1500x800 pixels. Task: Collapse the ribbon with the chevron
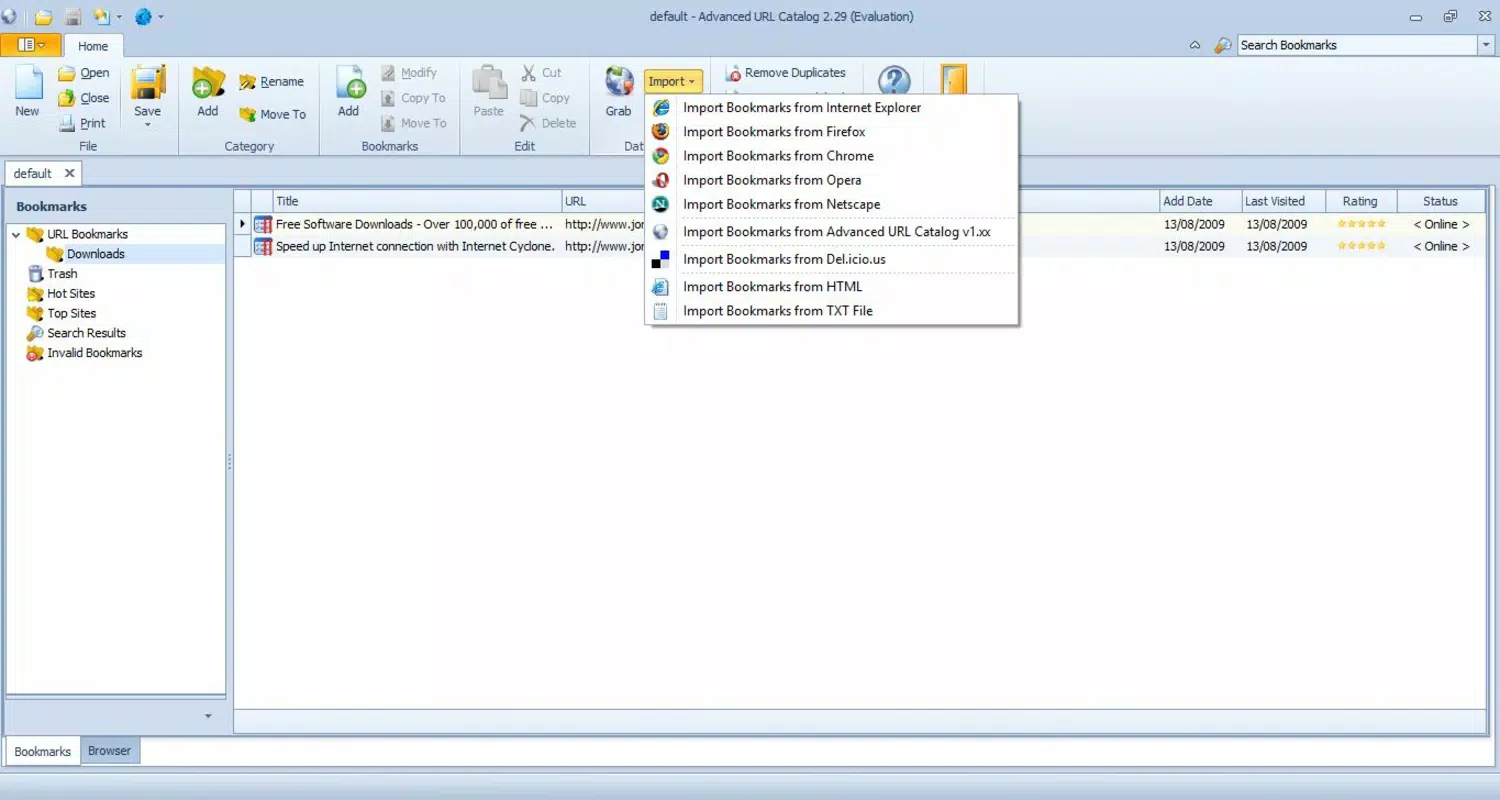pos(1195,45)
